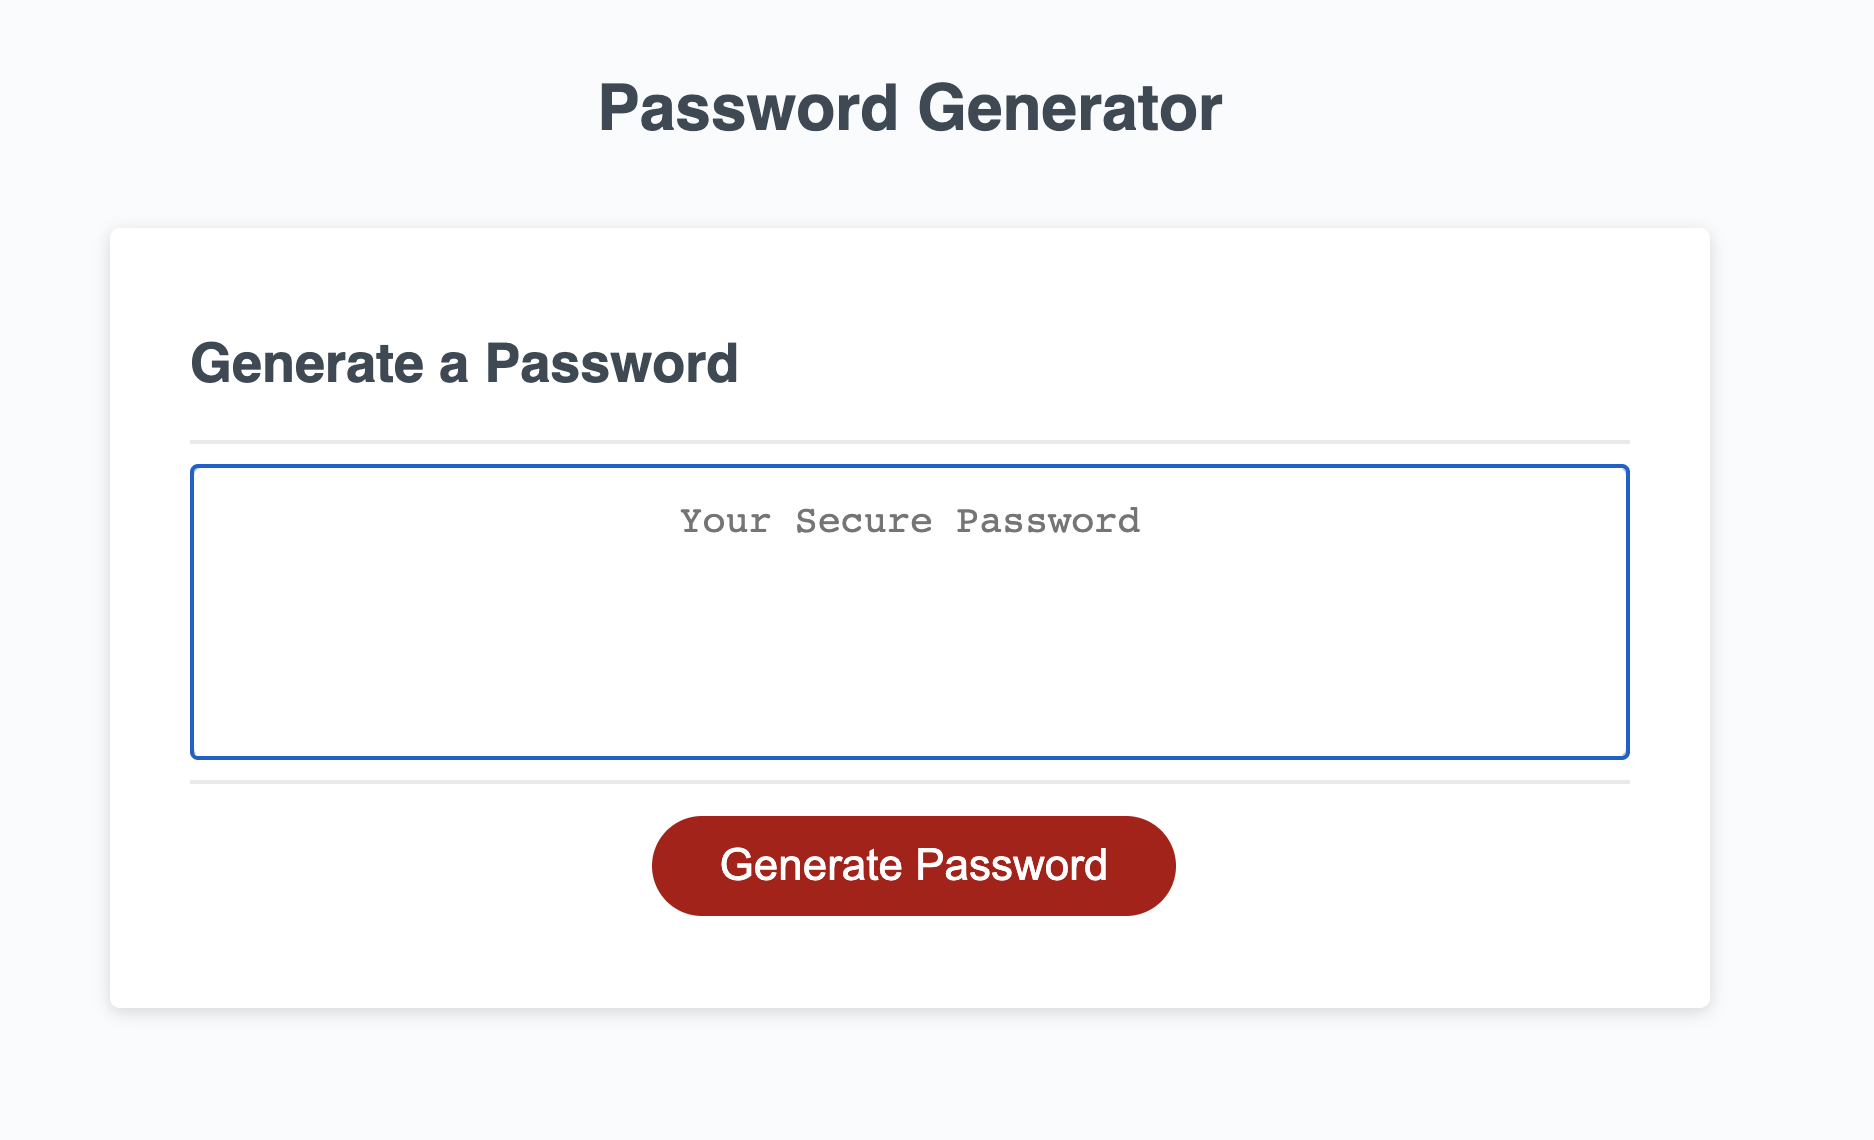Activate the Generate Password control

click(x=913, y=864)
